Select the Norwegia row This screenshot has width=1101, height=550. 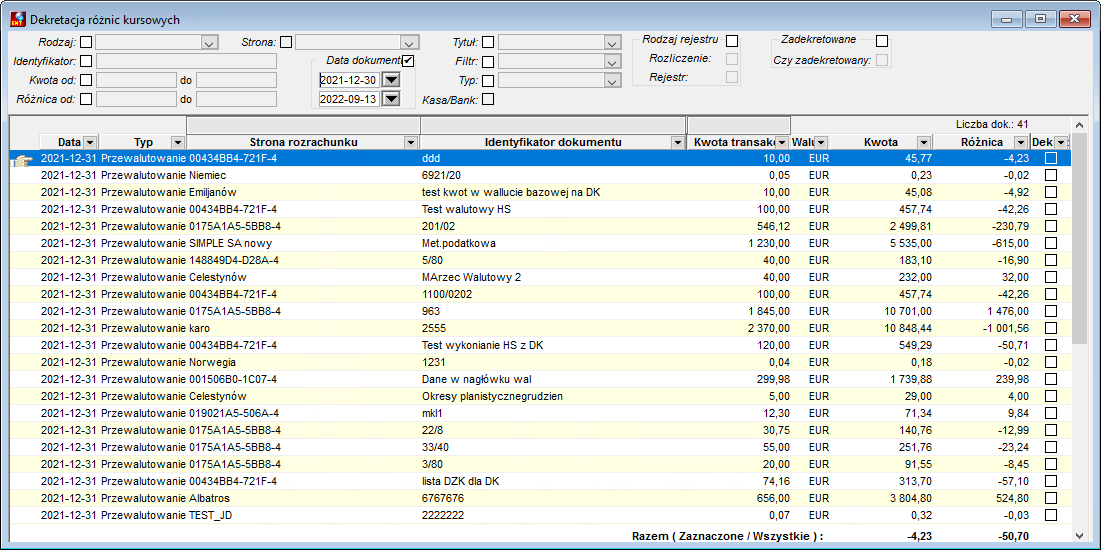pyautogui.click(x=541, y=362)
